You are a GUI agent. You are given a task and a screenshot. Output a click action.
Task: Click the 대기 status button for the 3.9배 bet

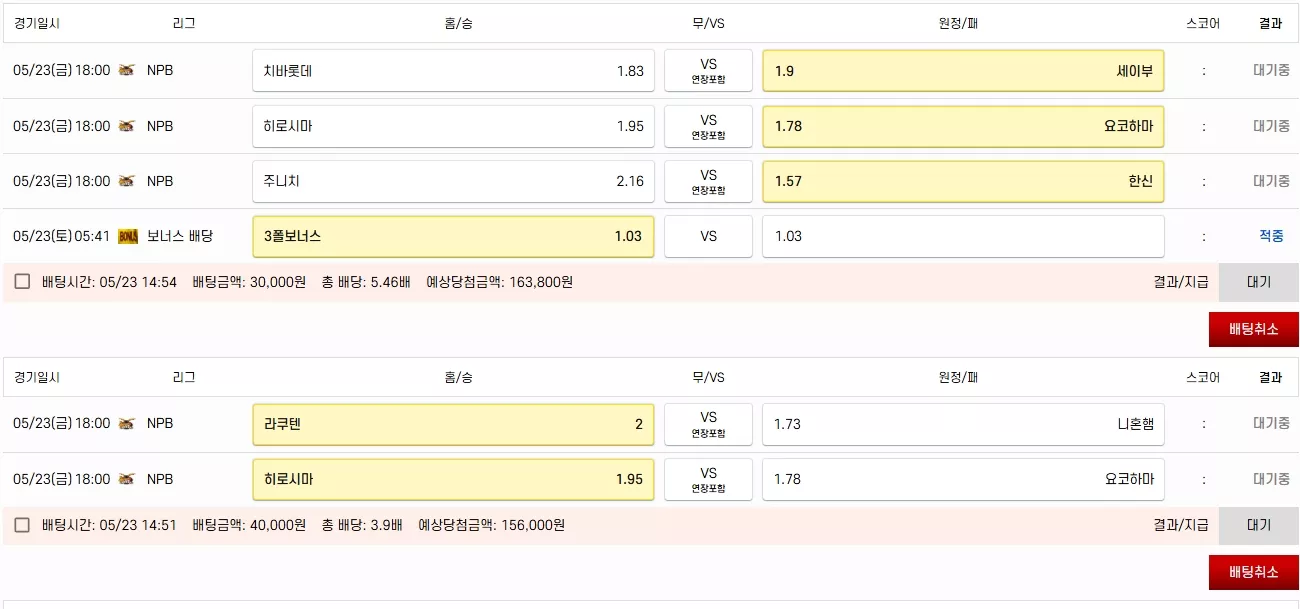pos(1258,525)
